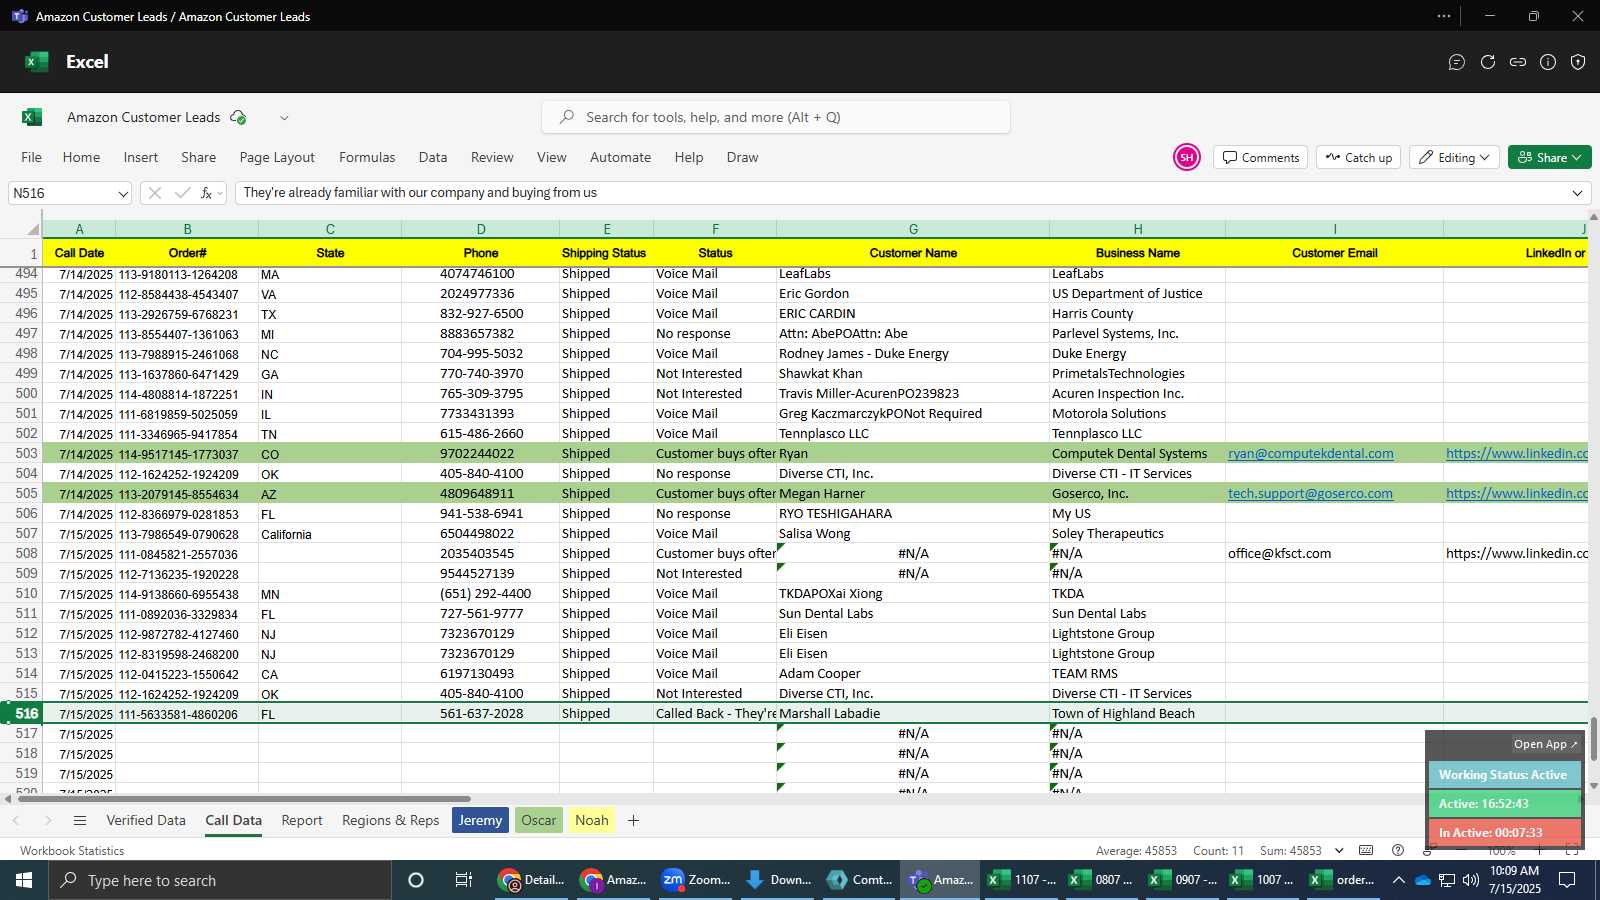Image resolution: width=1600 pixels, height=900 pixels.
Task: Select cell with Town of Highland Beach
Action: pyautogui.click(x=1137, y=713)
